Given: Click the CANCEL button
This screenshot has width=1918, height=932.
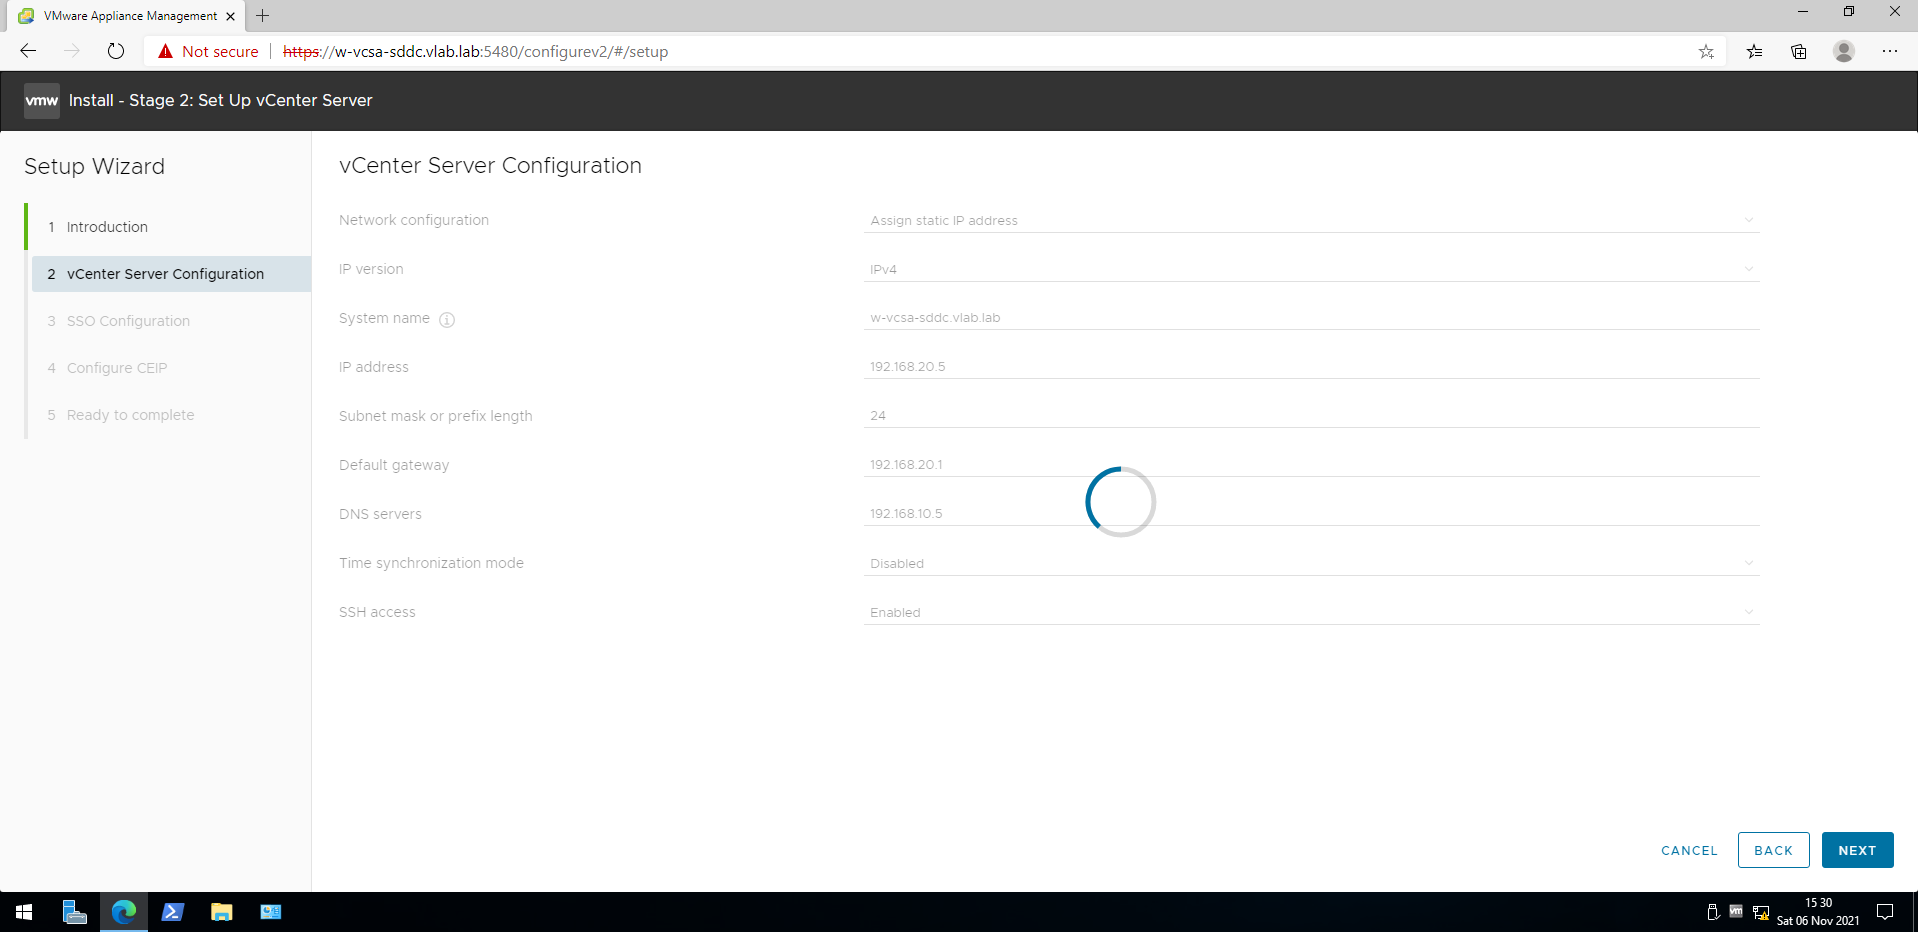Looking at the screenshot, I should point(1689,851).
